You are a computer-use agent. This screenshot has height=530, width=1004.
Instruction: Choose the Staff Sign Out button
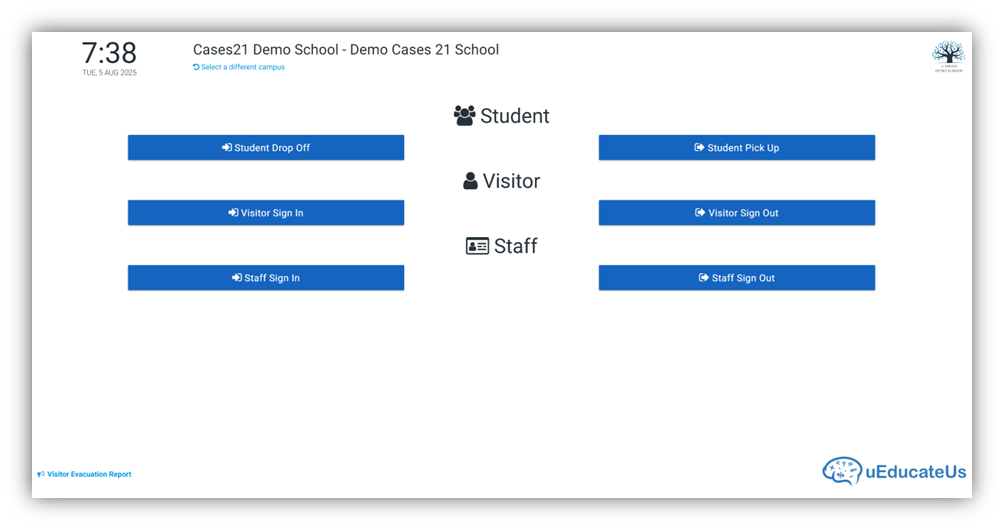click(737, 278)
